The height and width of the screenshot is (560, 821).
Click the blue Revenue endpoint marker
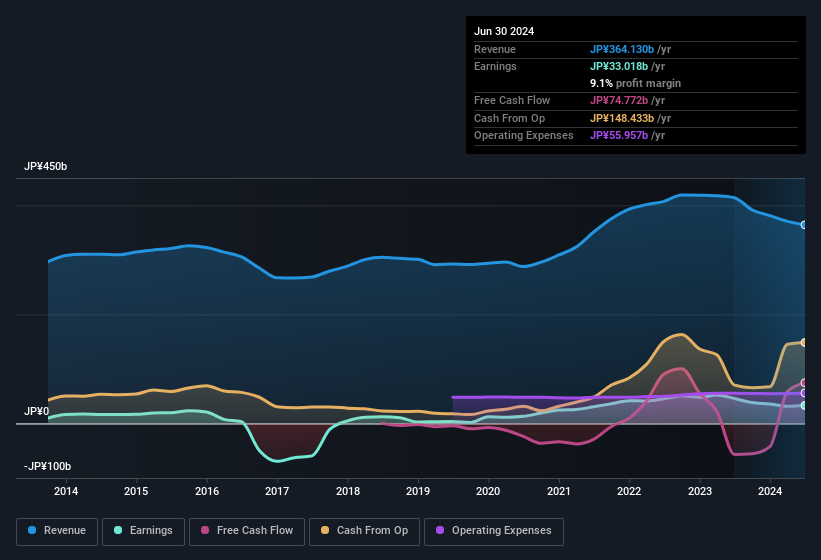(x=804, y=225)
